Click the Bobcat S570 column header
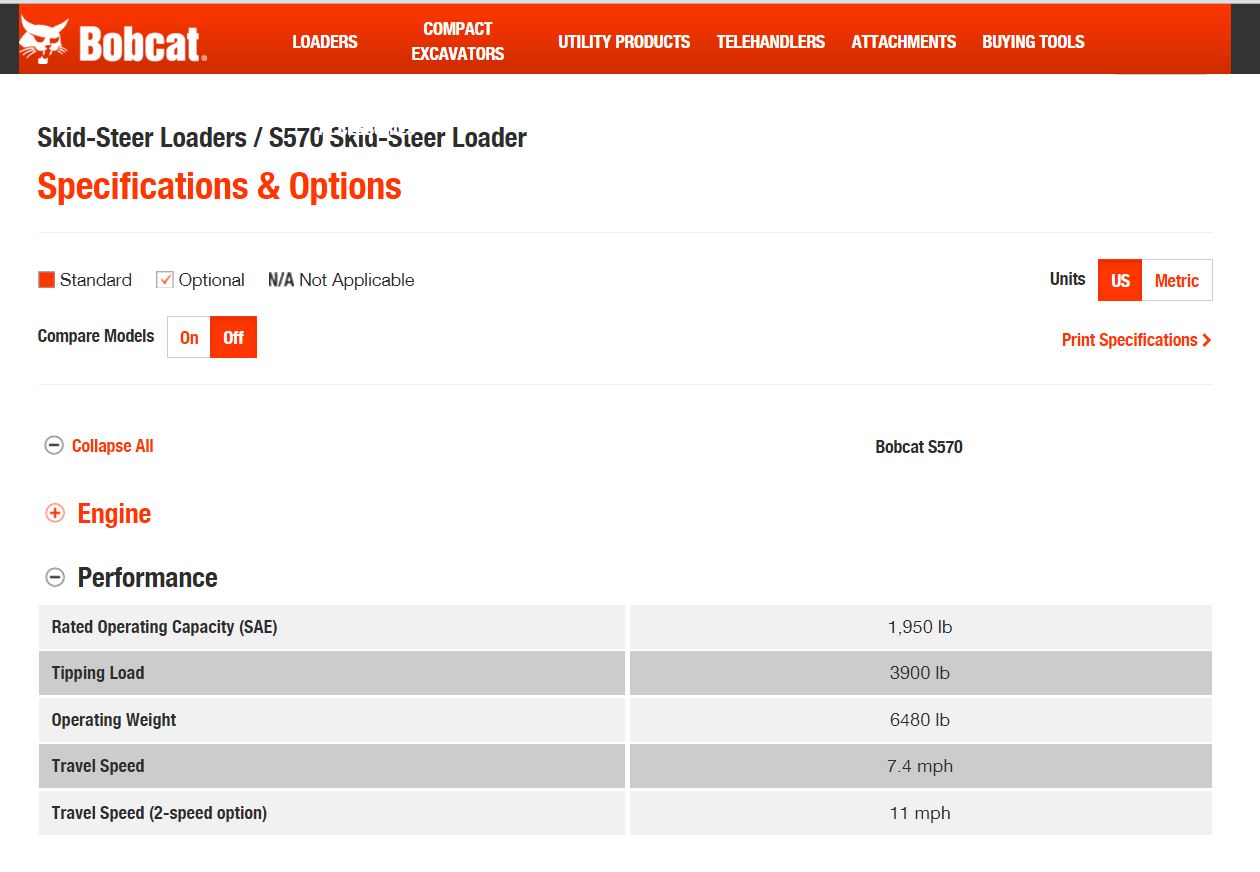Viewport: 1260px width, 872px height. [x=919, y=447]
